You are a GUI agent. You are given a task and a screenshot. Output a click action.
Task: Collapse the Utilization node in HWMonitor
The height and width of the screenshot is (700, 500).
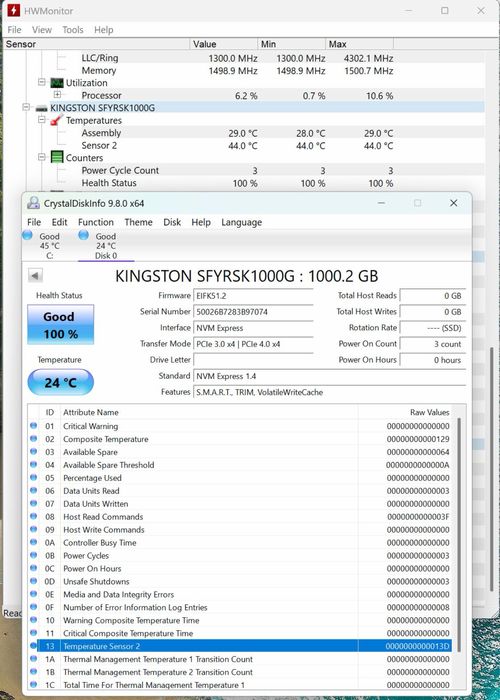click(x=42, y=82)
